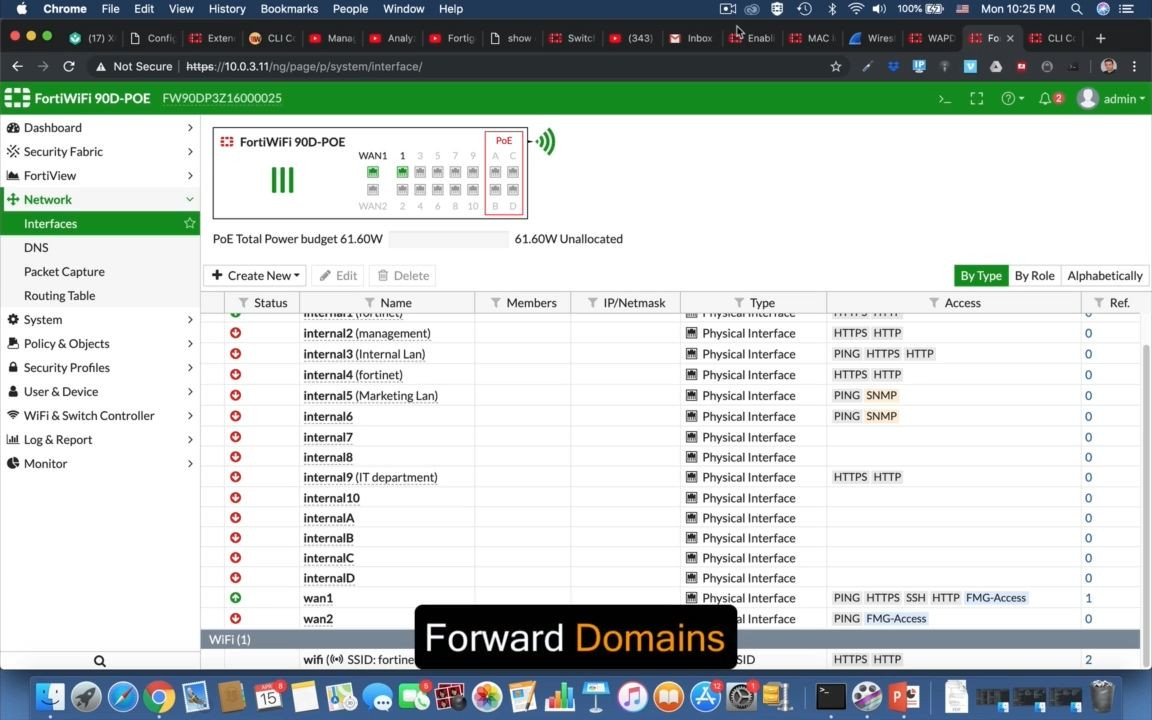The height and width of the screenshot is (720, 1152).
Task: Expand the Security Fabric menu
Action: coord(100,152)
